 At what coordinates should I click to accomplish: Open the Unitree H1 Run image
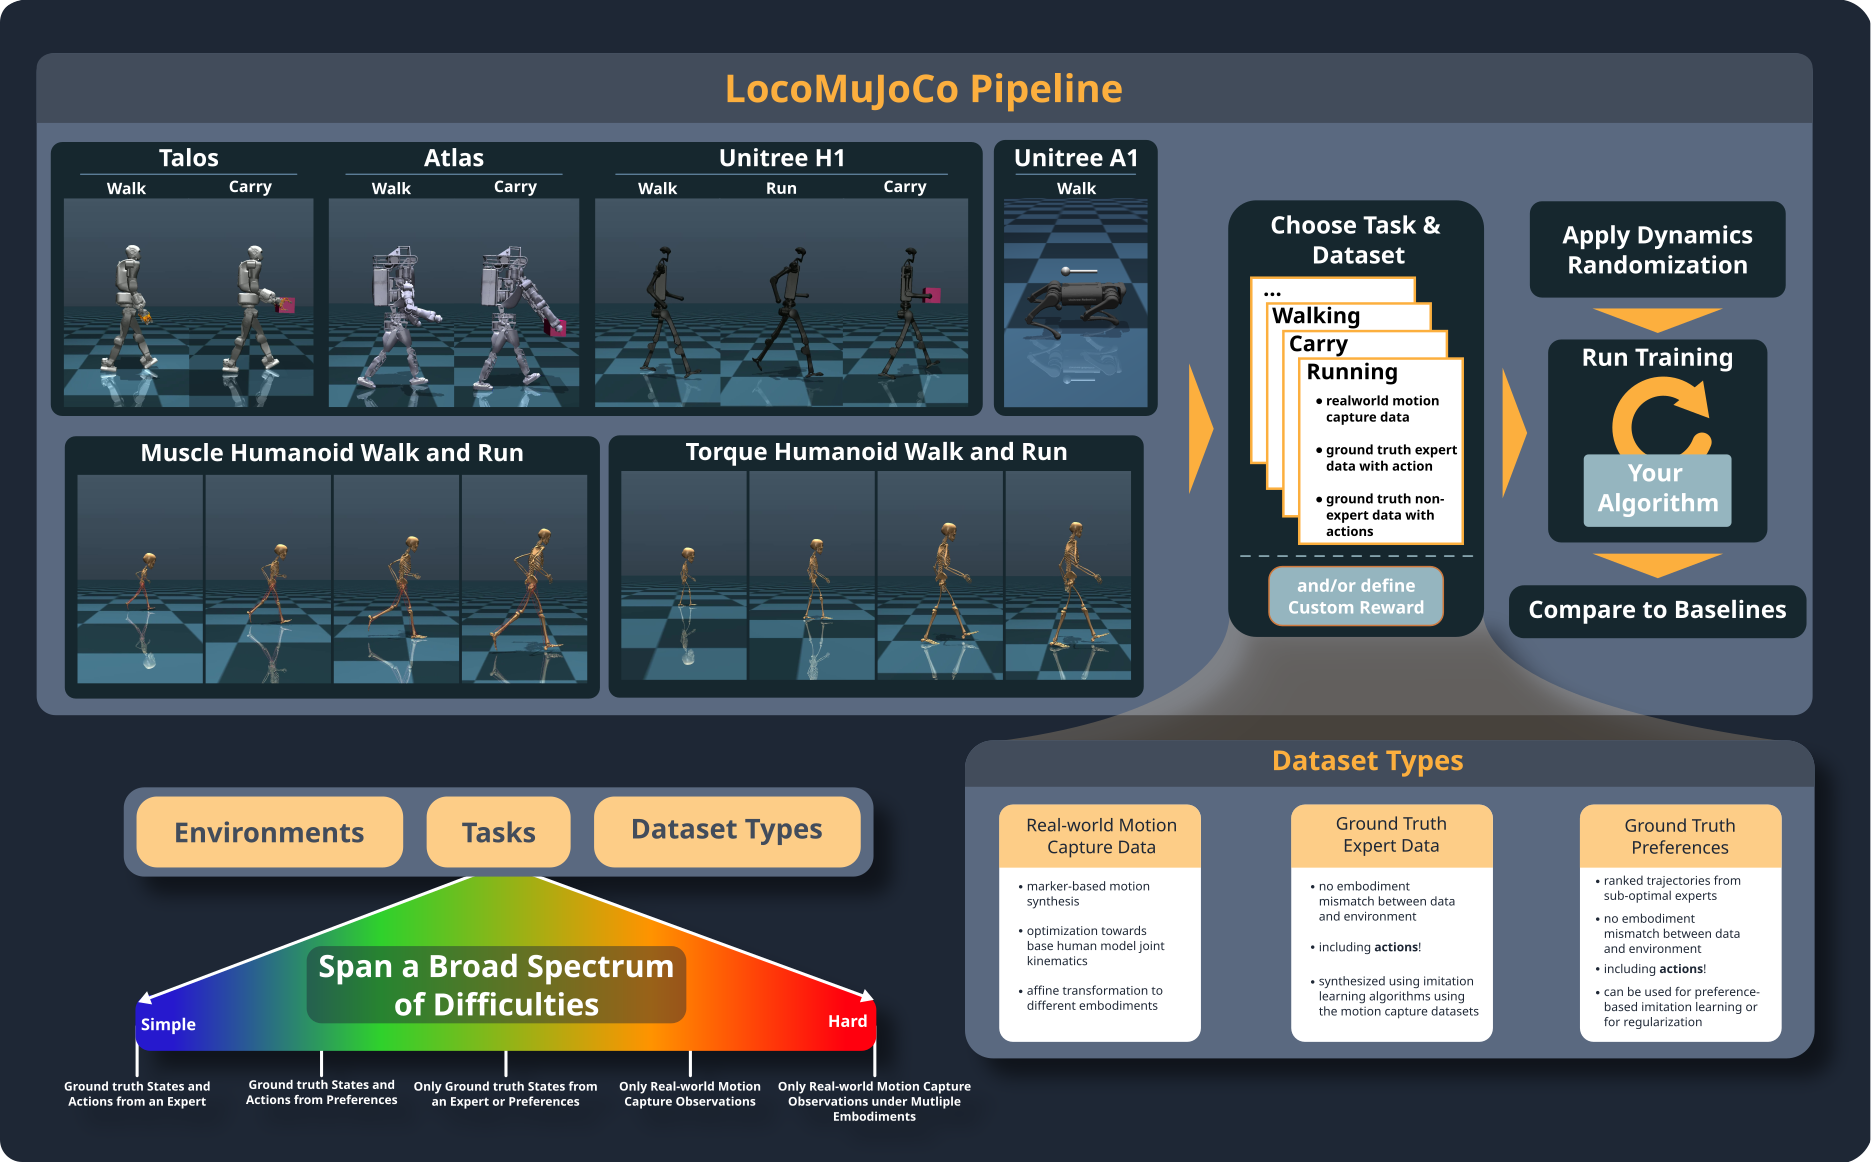(x=782, y=300)
